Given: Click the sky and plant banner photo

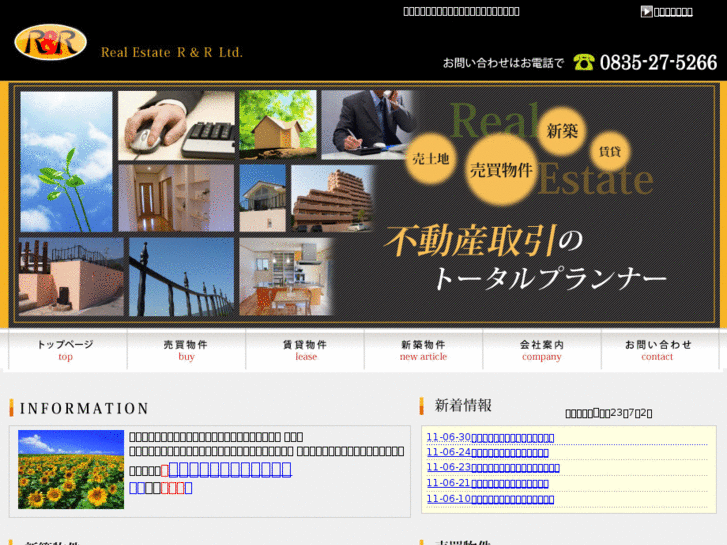Looking at the screenshot, I should tap(66, 161).
